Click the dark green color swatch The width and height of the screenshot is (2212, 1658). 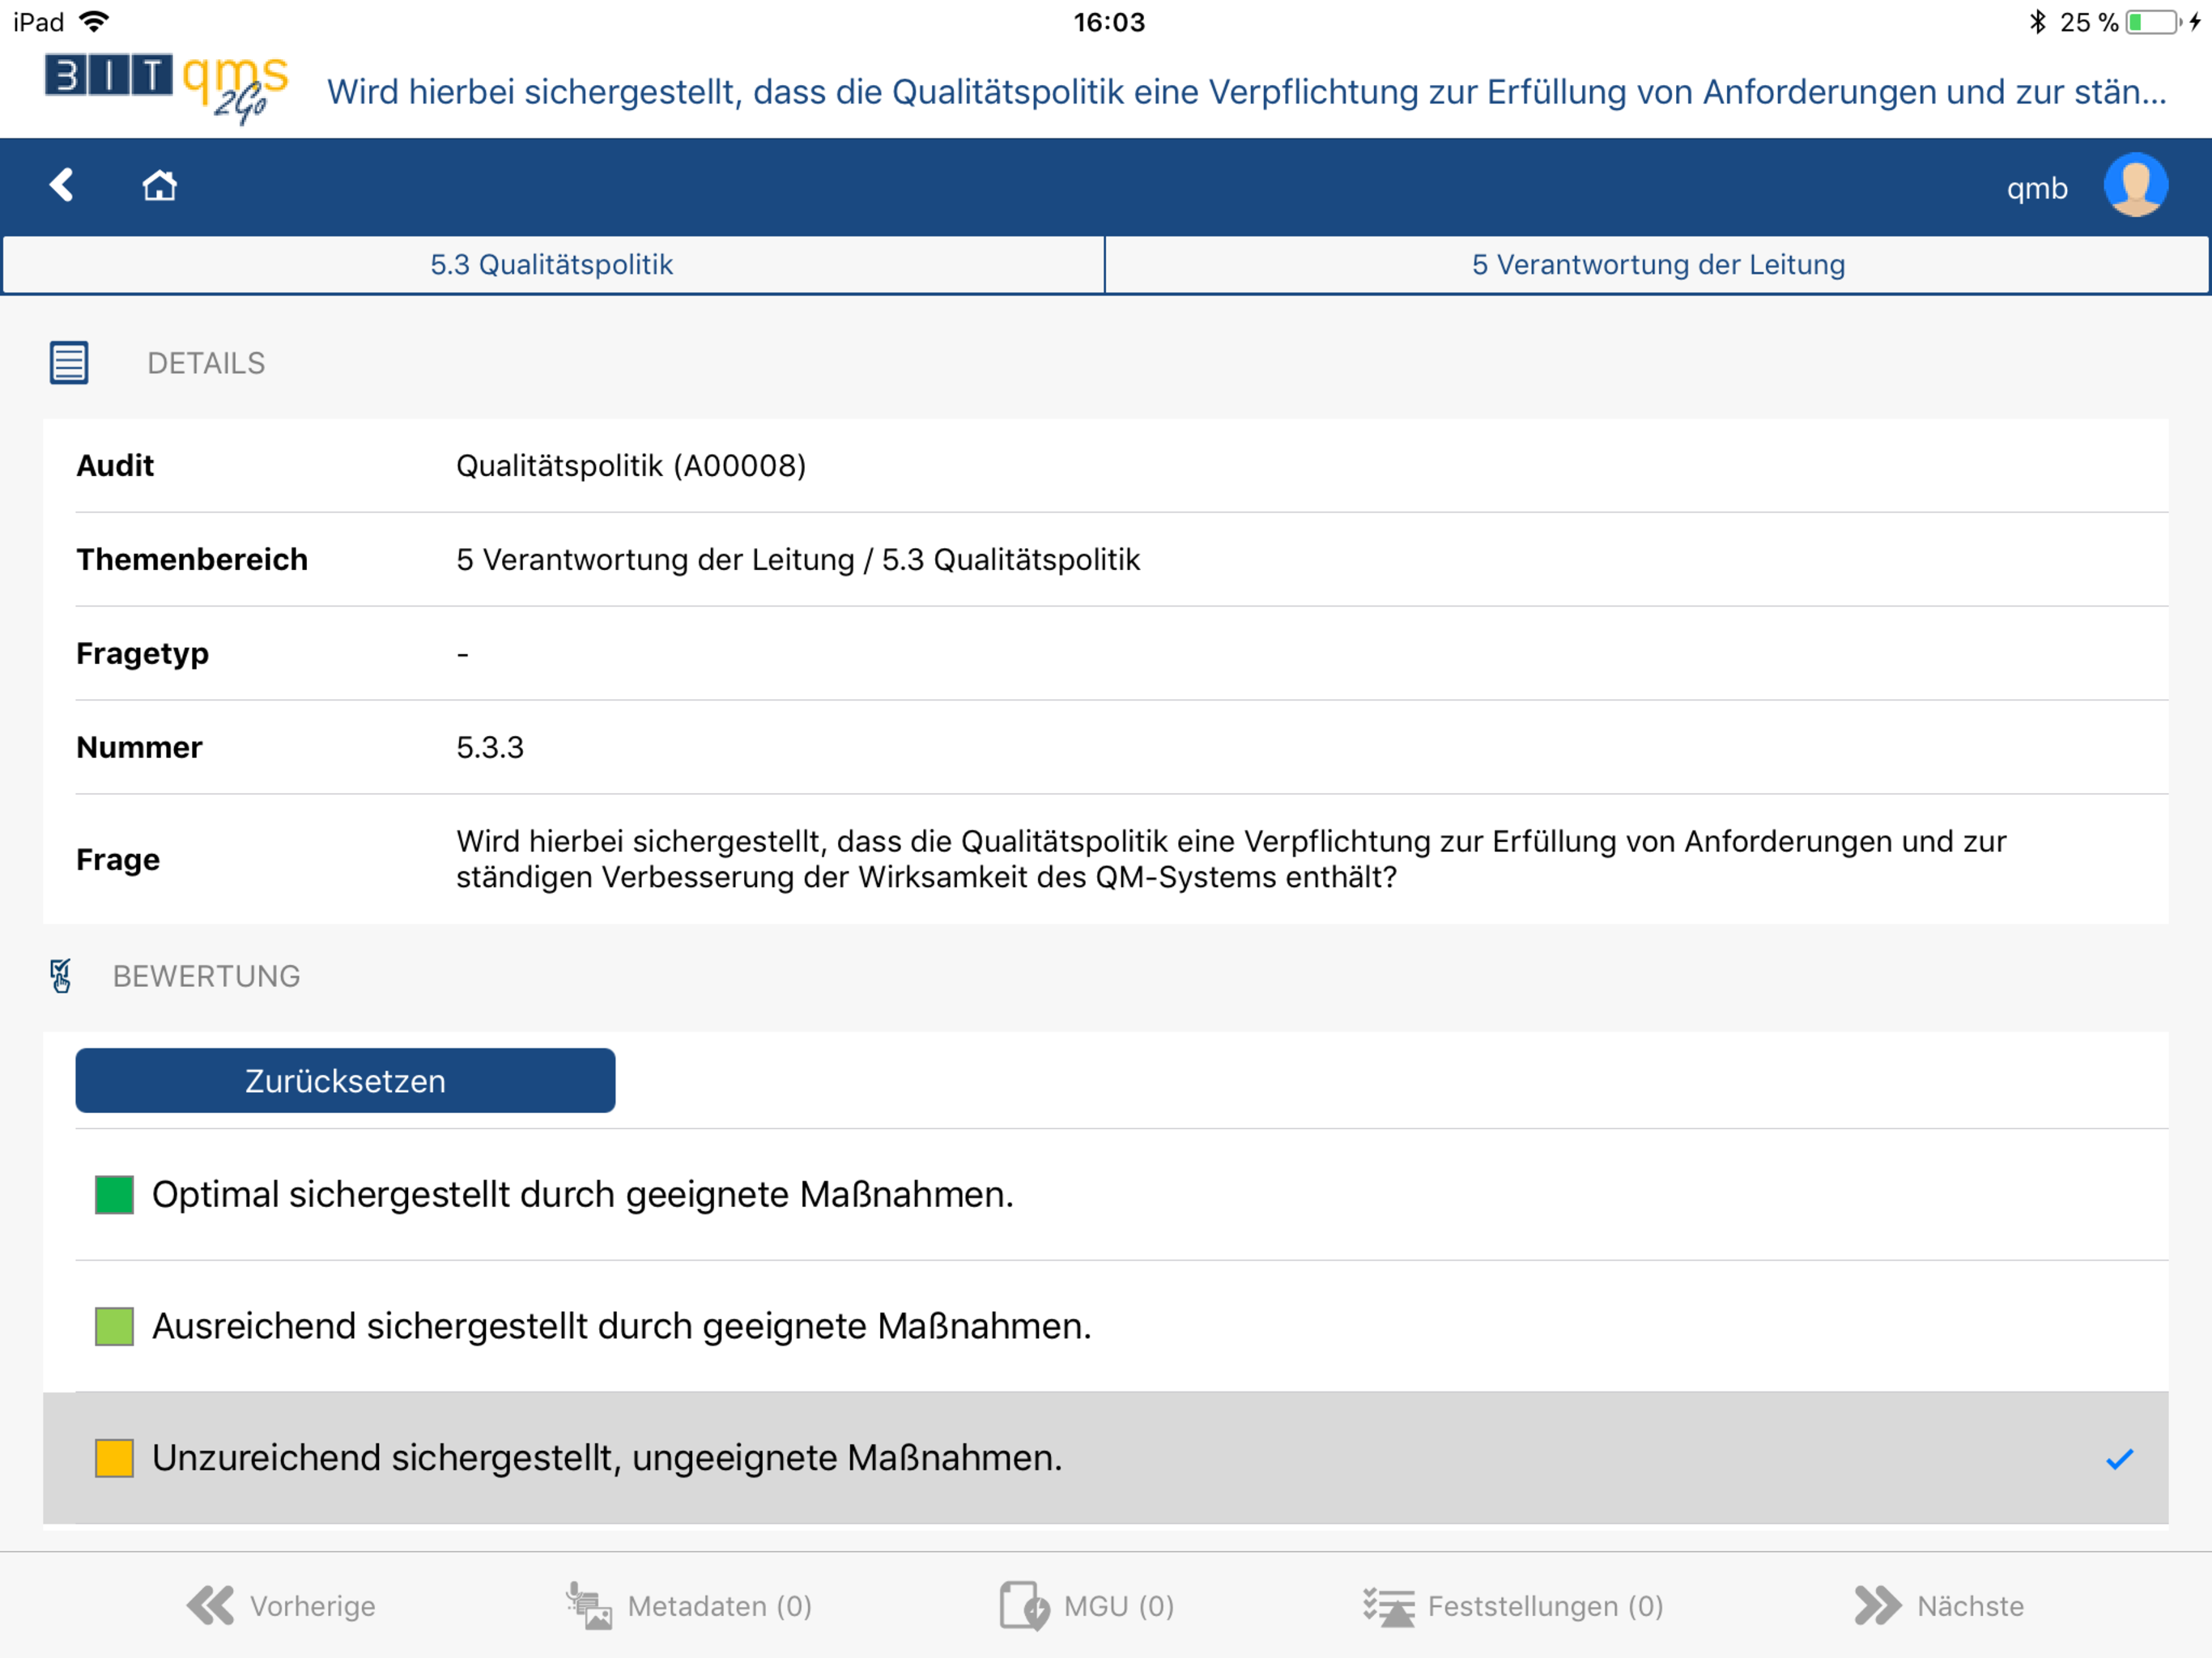click(x=114, y=1195)
